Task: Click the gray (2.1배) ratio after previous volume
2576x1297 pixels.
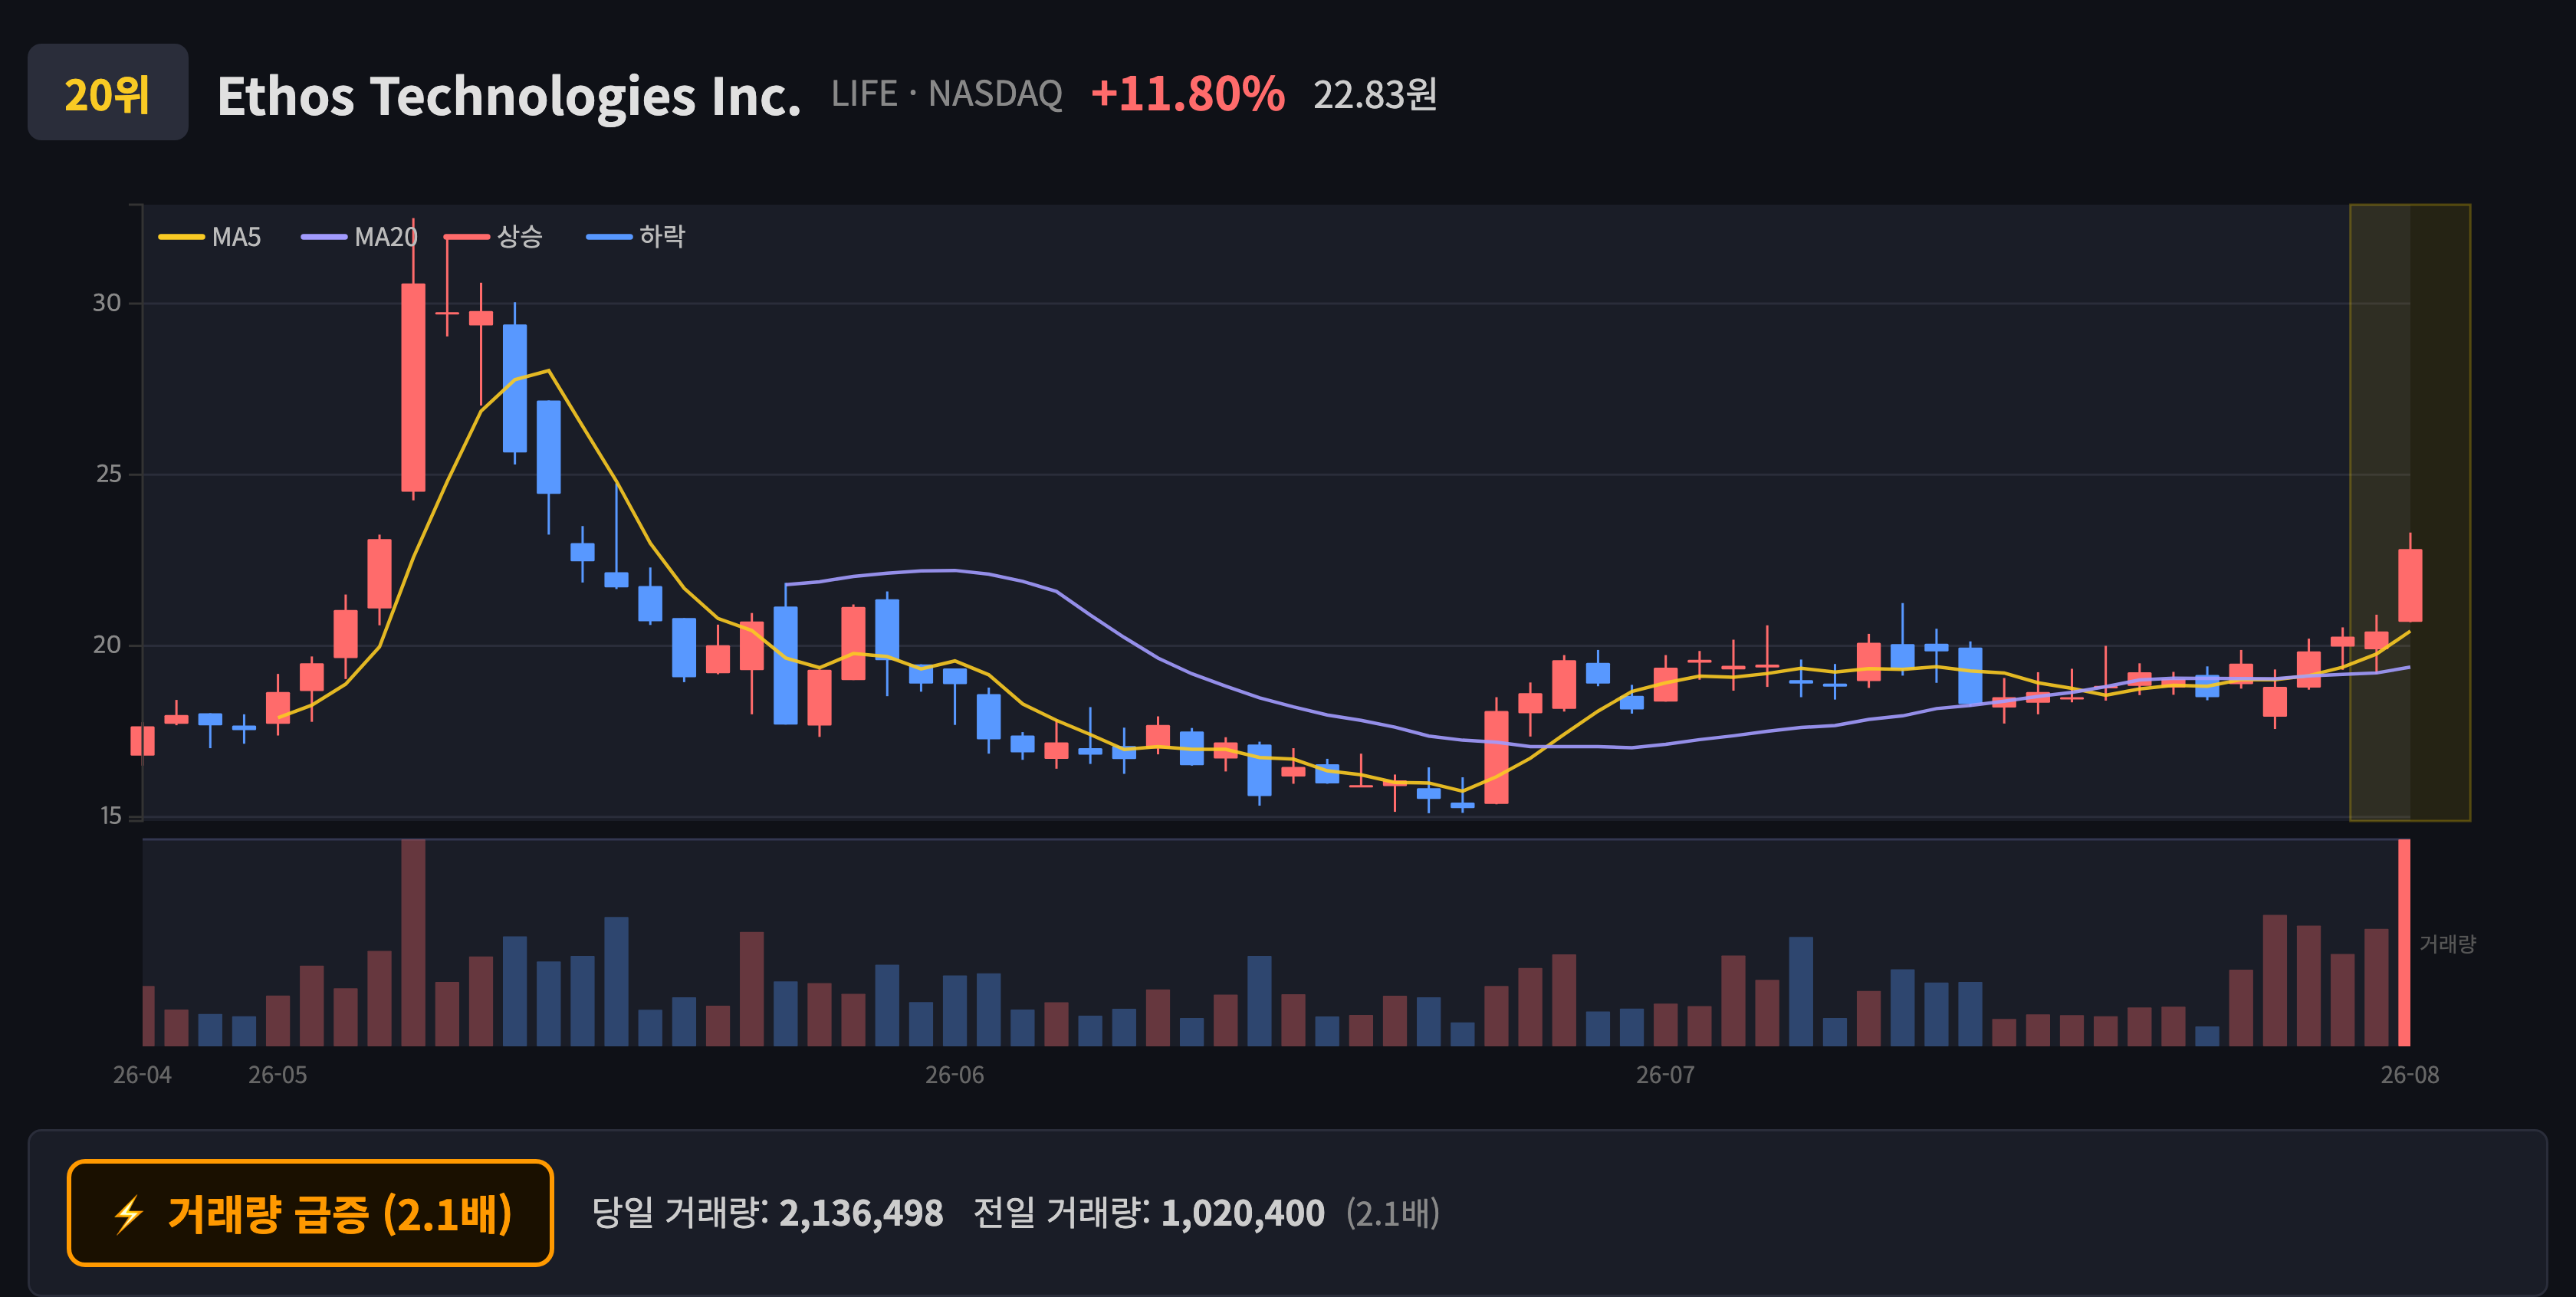Action: click(1393, 1213)
